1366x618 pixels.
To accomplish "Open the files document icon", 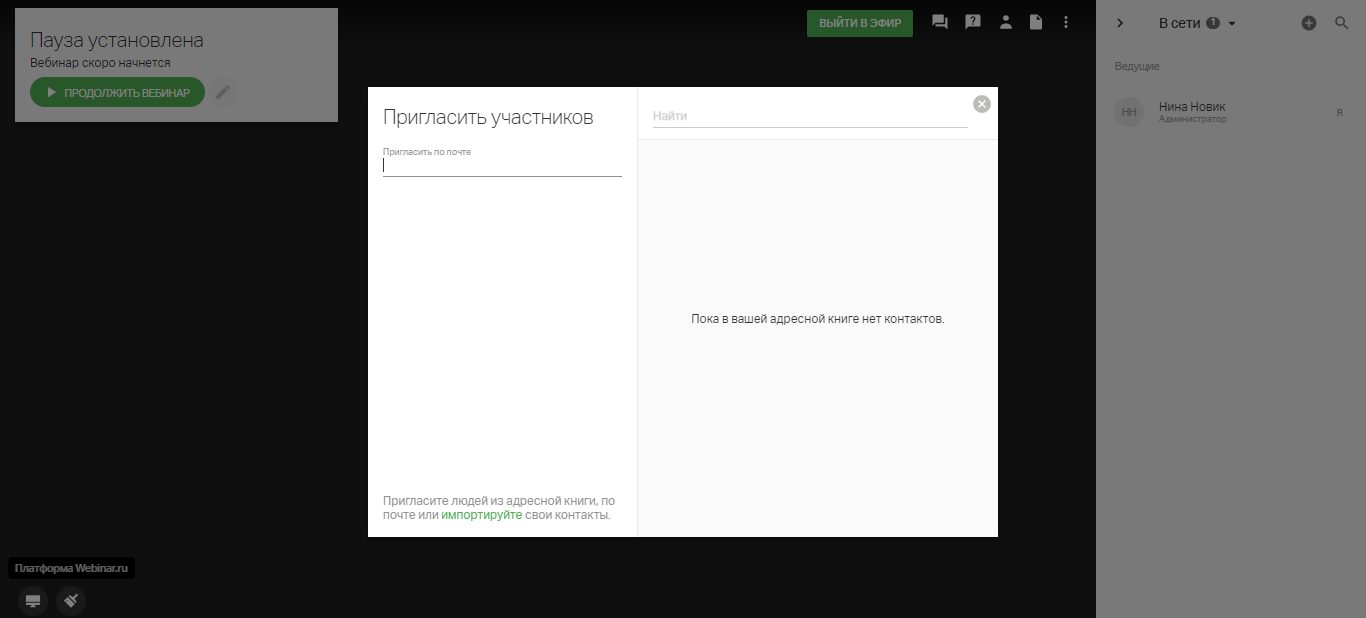I will coord(1036,22).
